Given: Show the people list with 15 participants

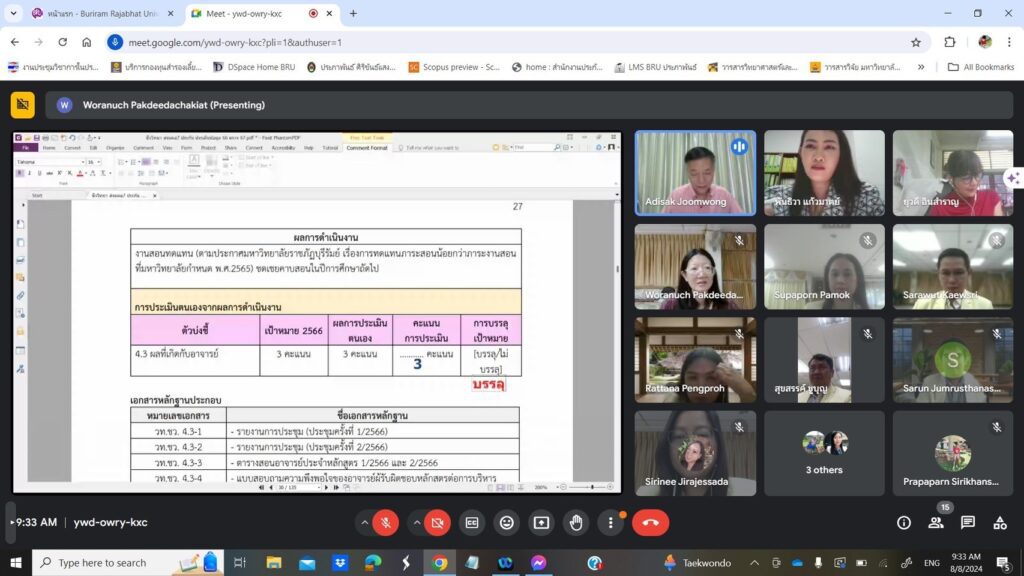Looking at the screenshot, I should coord(936,522).
